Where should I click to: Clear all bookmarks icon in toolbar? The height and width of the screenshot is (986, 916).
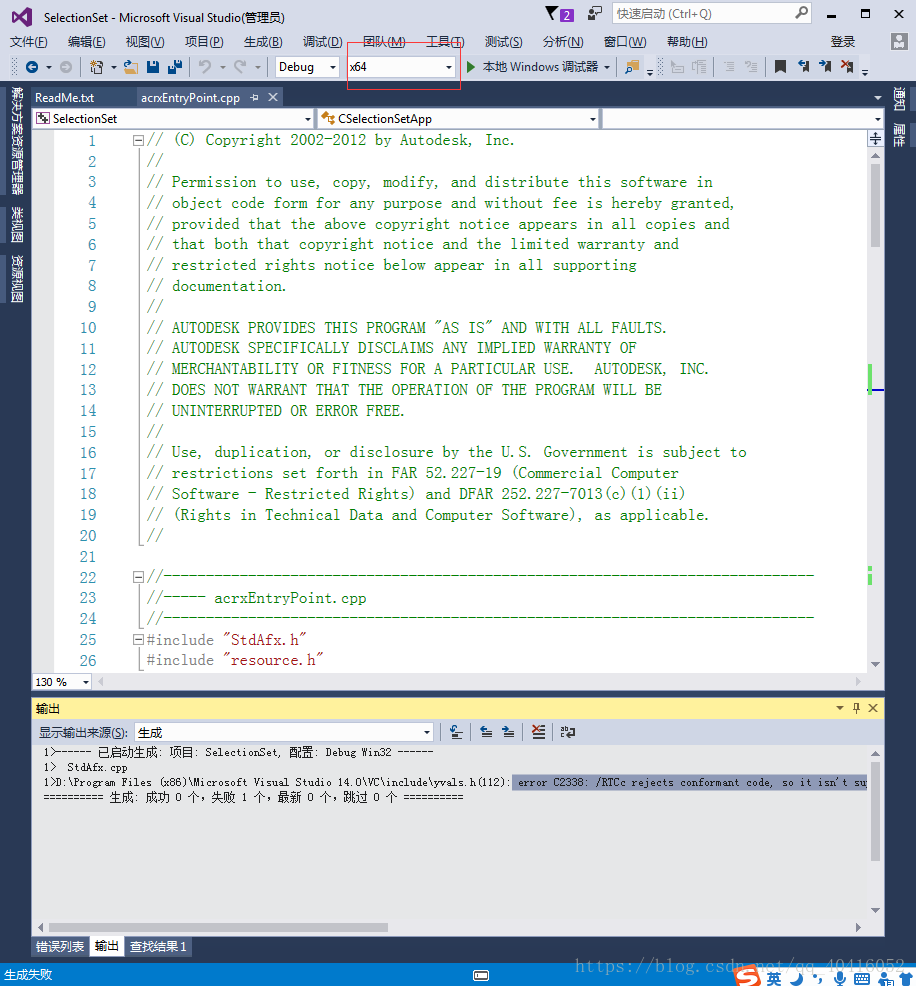(x=847, y=67)
